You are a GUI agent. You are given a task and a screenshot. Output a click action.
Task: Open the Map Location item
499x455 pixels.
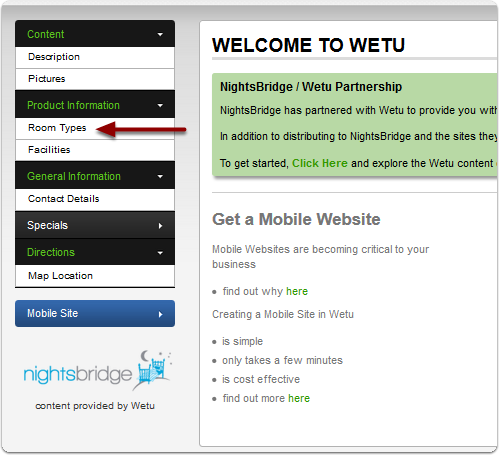[x=95, y=276]
